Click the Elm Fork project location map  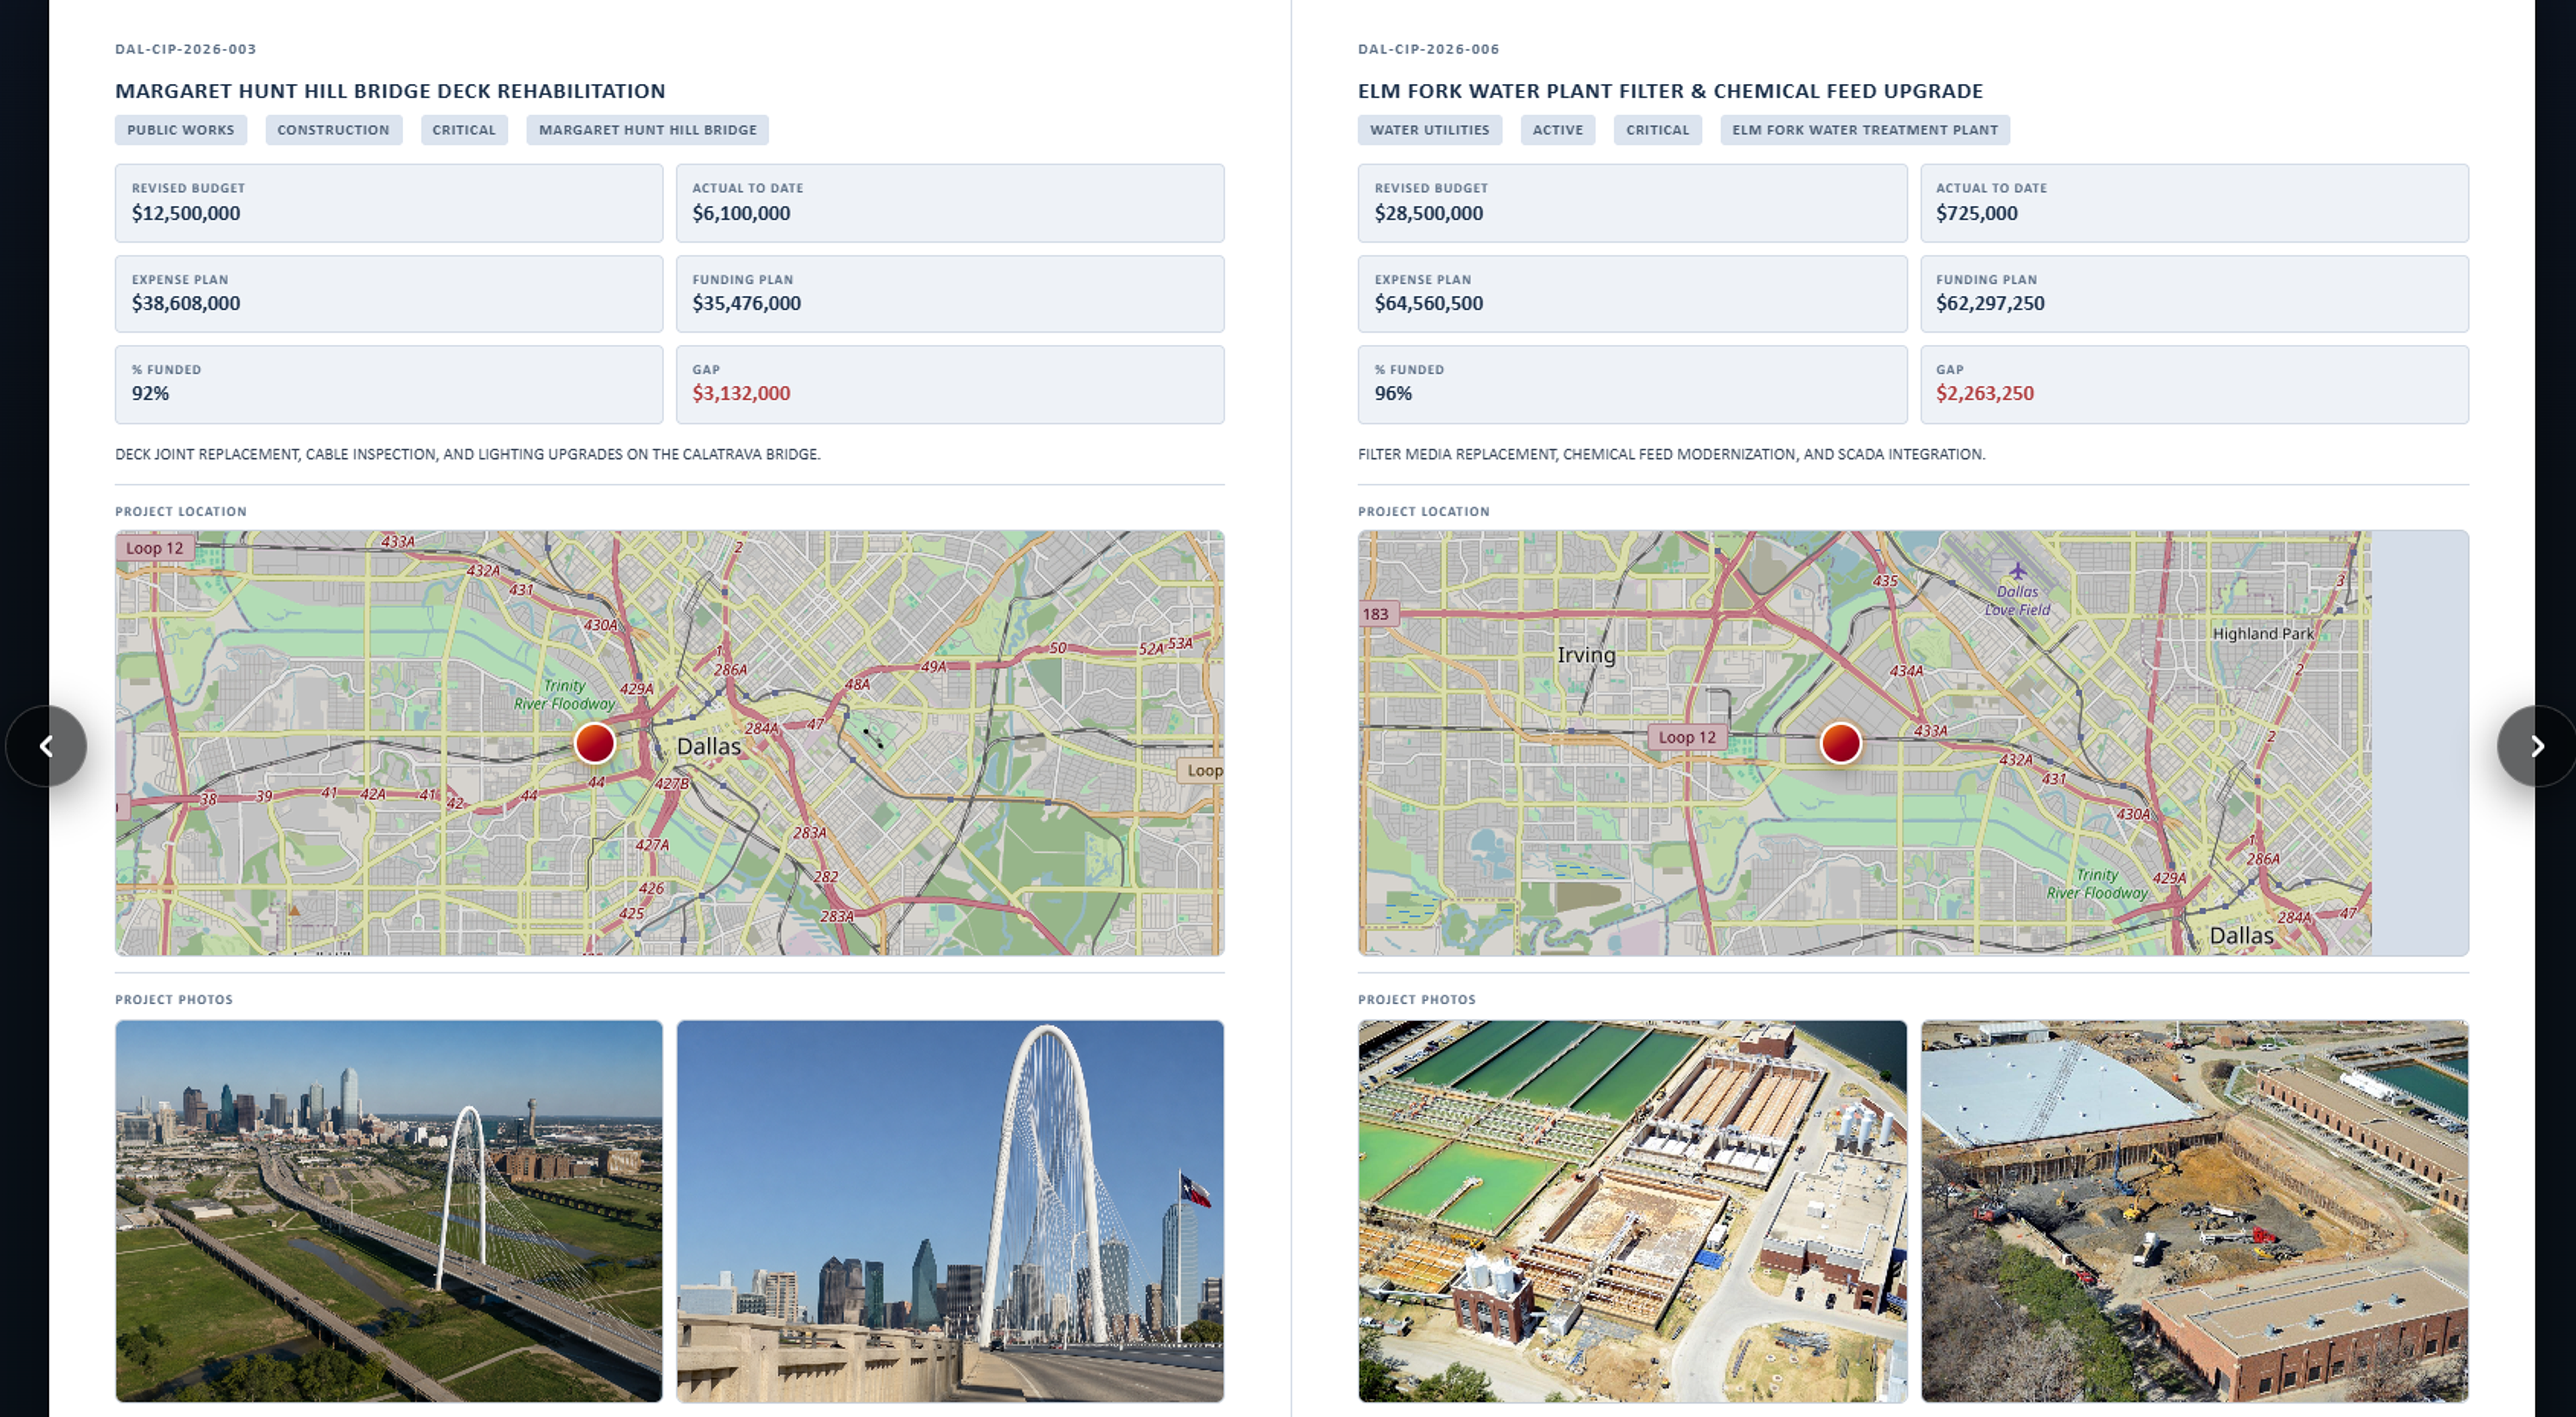click(x=1913, y=743)
